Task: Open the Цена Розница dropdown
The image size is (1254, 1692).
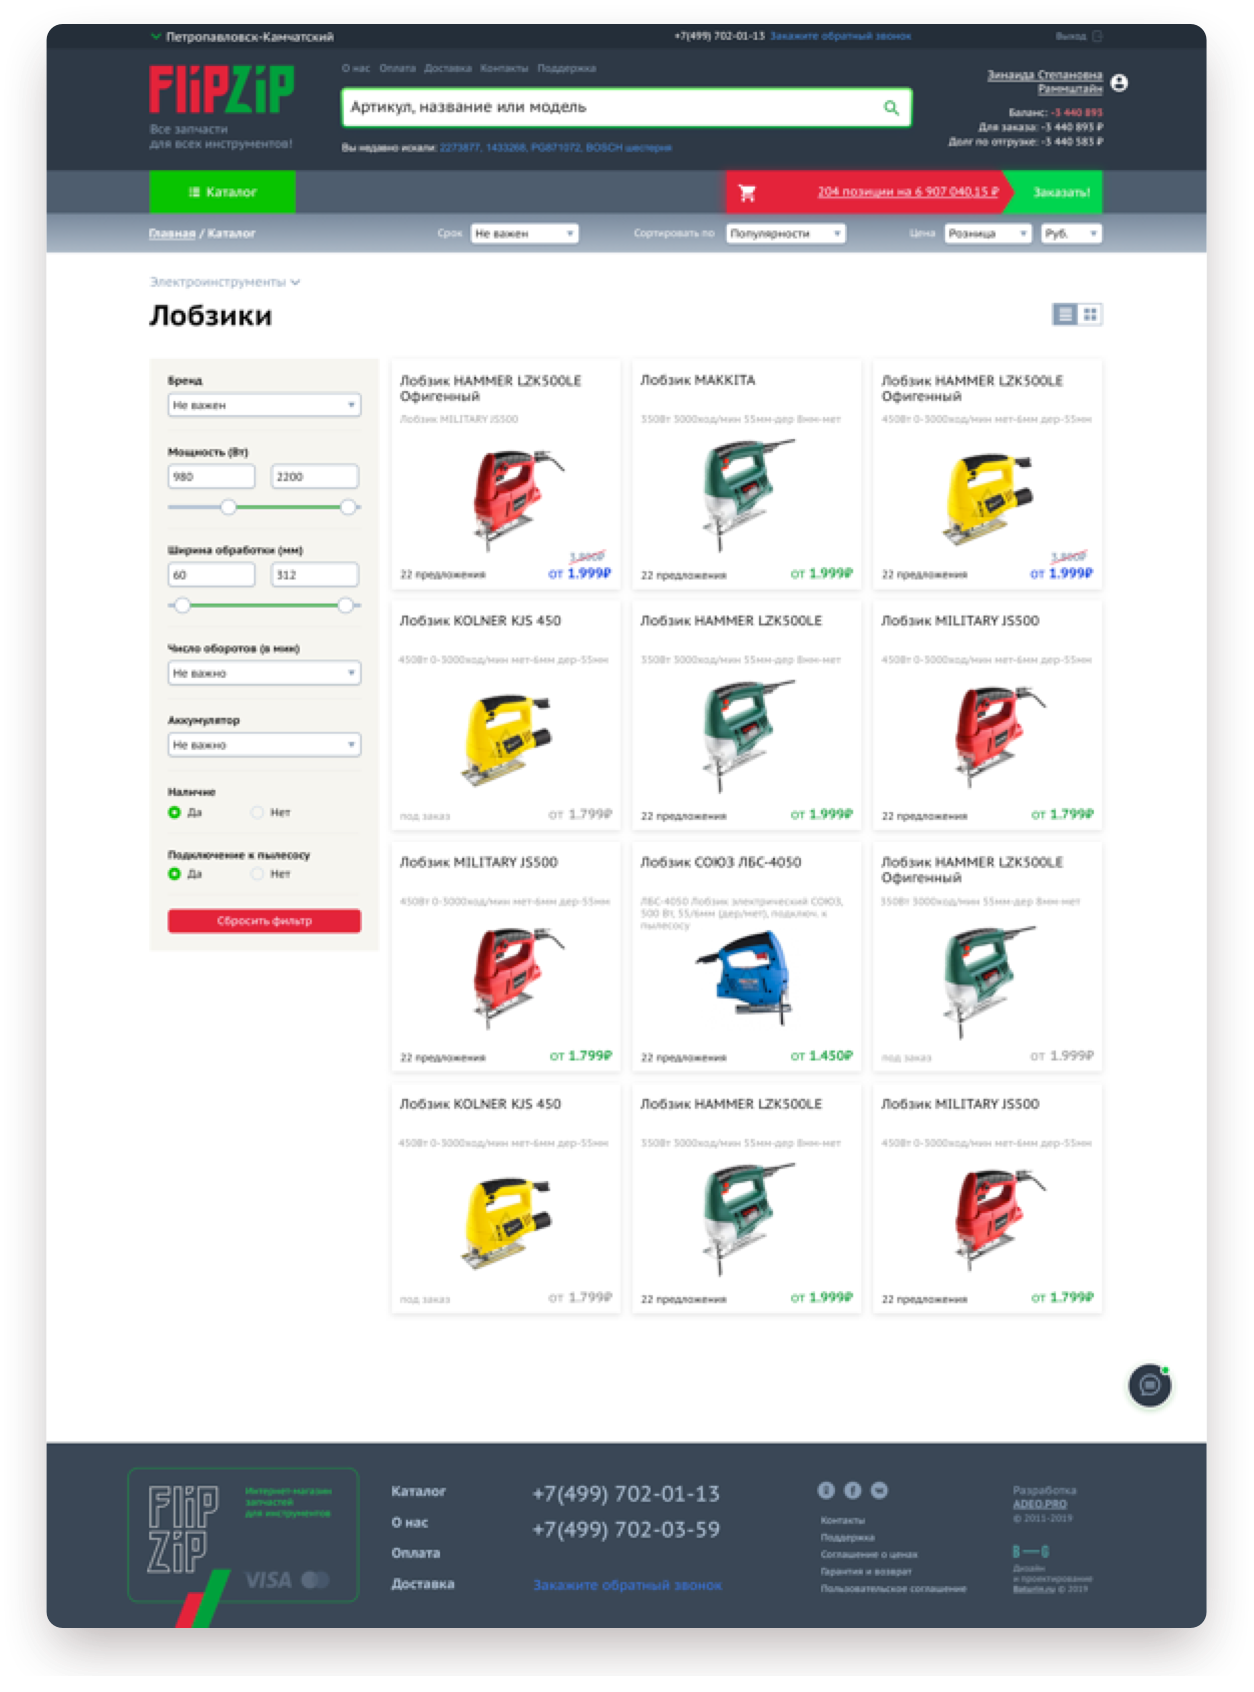Action: [988, 233]
